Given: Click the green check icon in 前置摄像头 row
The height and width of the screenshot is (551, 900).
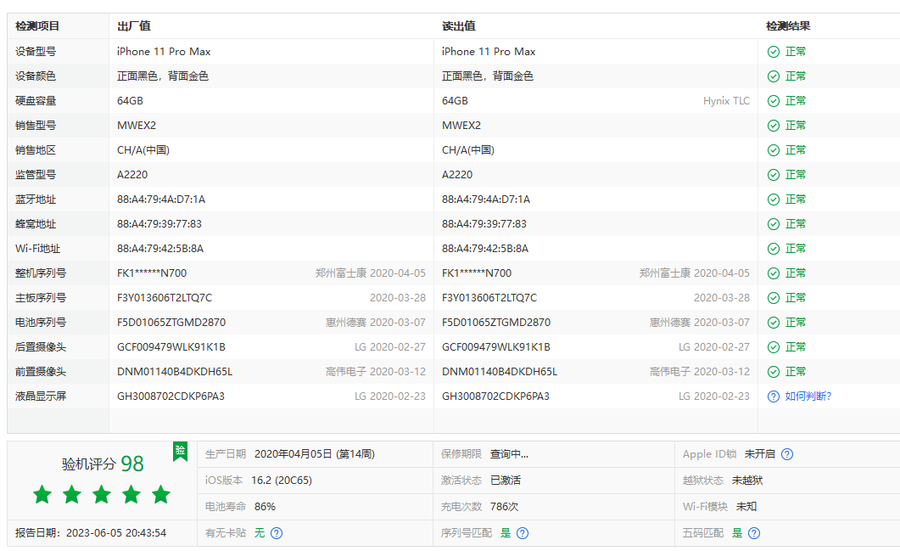Looking at the screenshot, I should click(773, 372).
